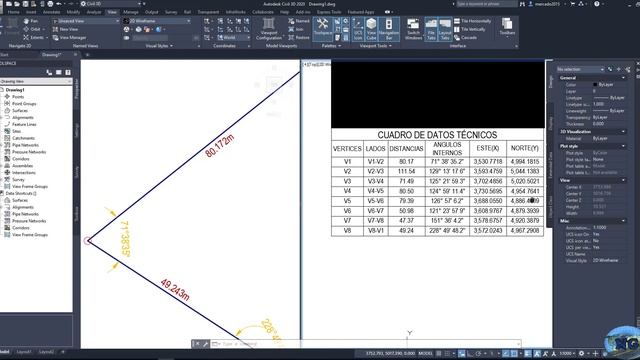Toggle the Navigation Bar display
Viewport: 640px width, 360px height.
389,29
